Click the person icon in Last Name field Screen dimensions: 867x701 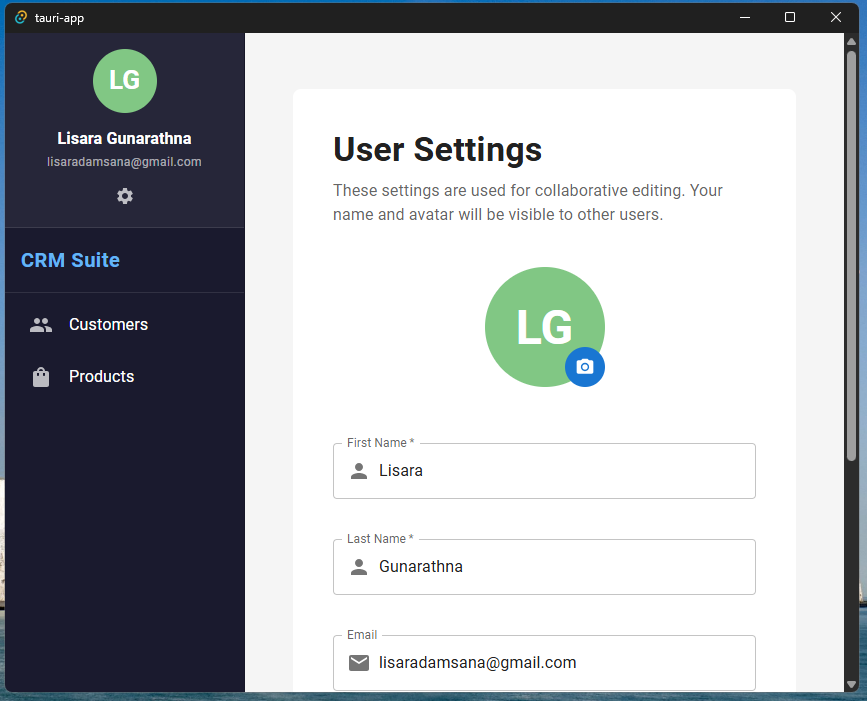(359, 566)
